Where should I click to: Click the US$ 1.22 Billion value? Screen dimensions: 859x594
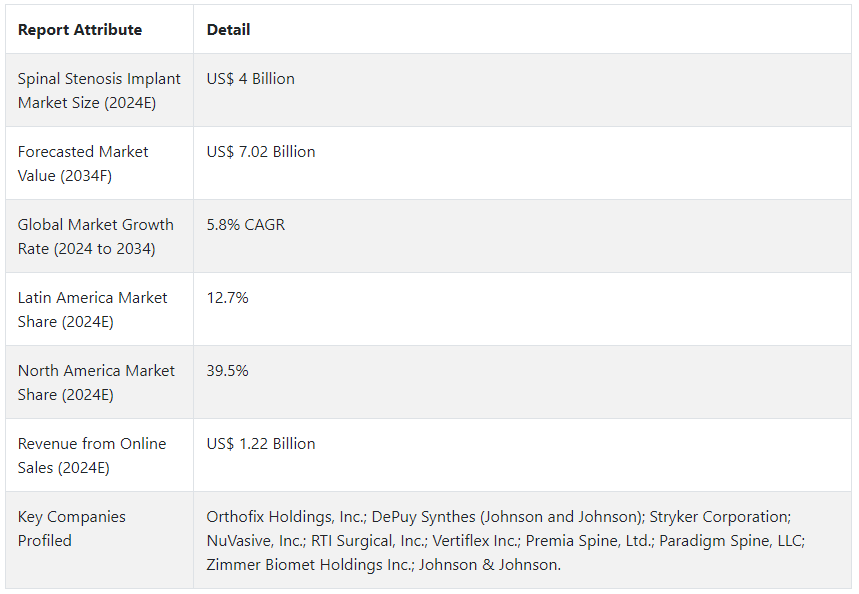click(261, 443)
